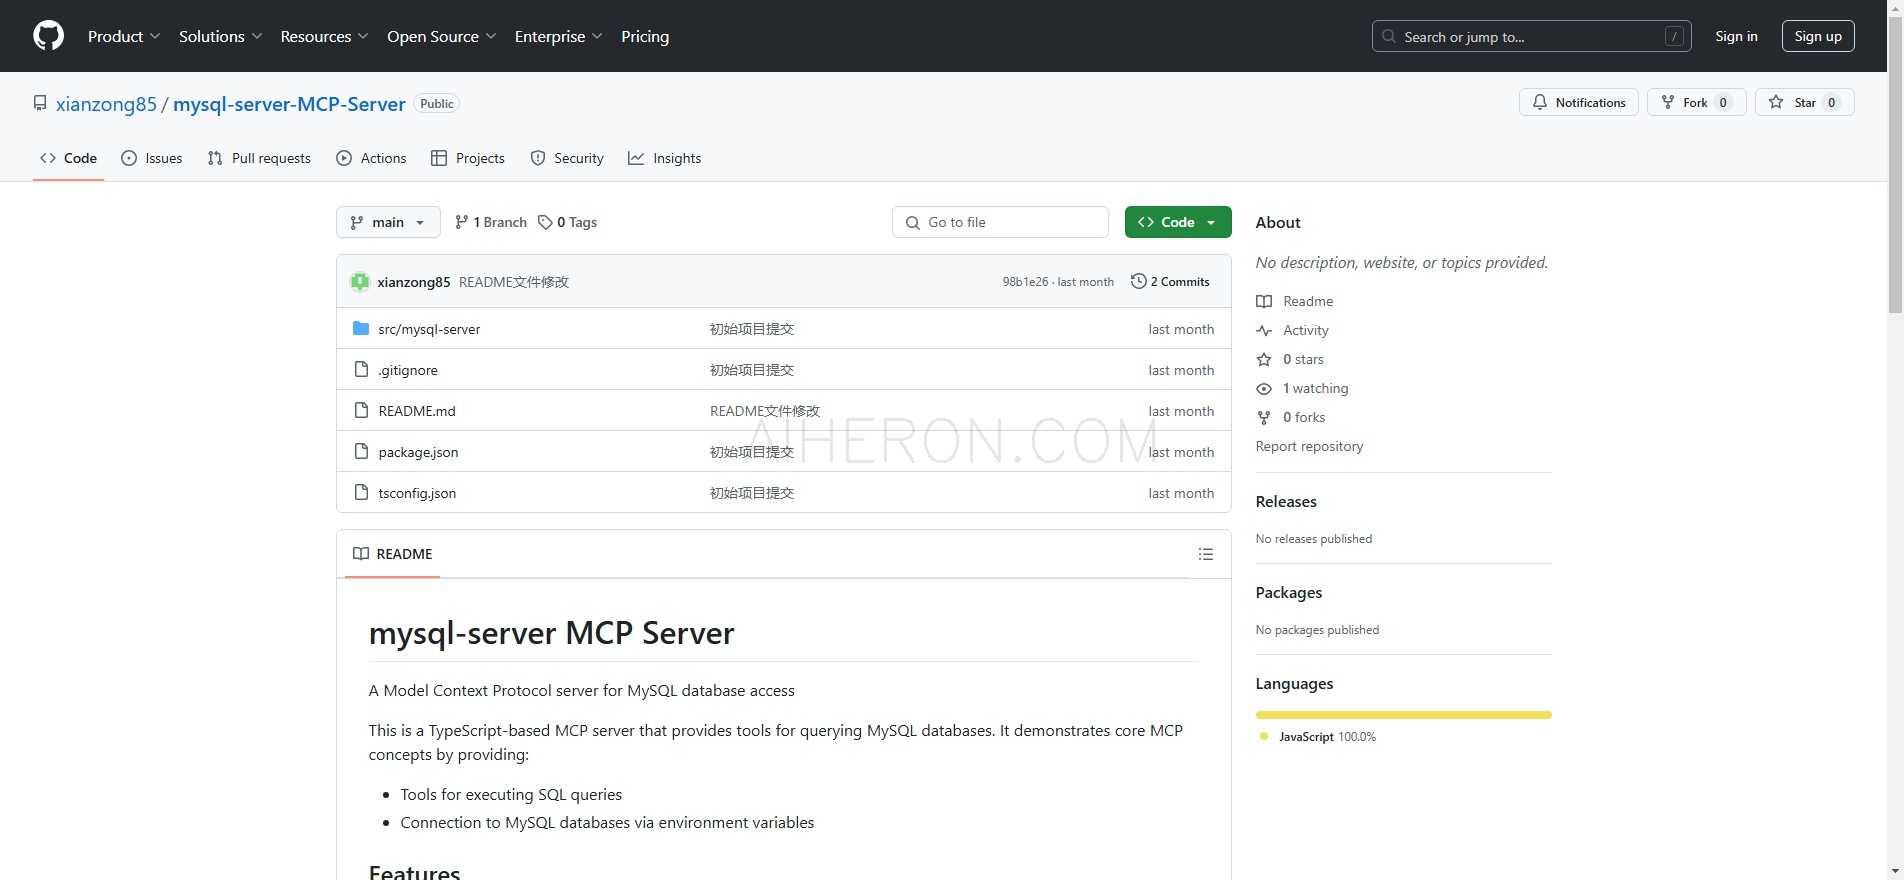Click the book icon beside Readme

point(1264,301)
